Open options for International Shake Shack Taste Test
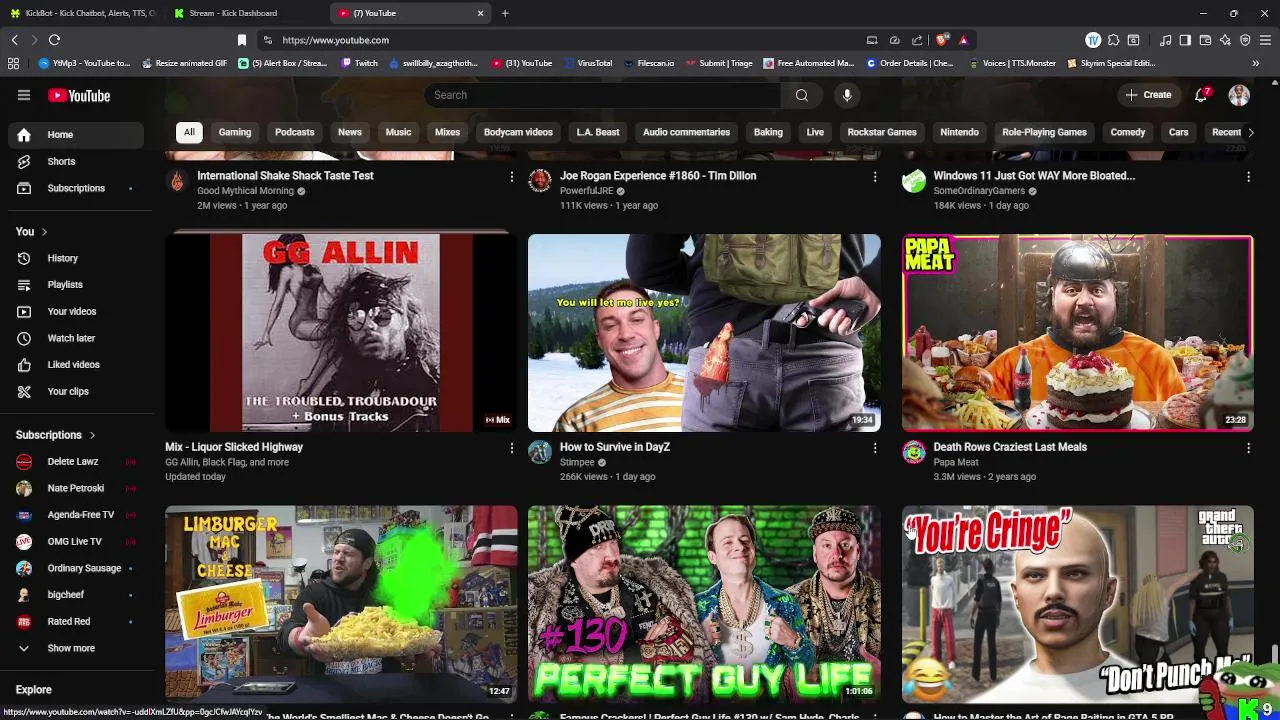This screenshot has width=1280, height=720. click(x=511, y=176)
